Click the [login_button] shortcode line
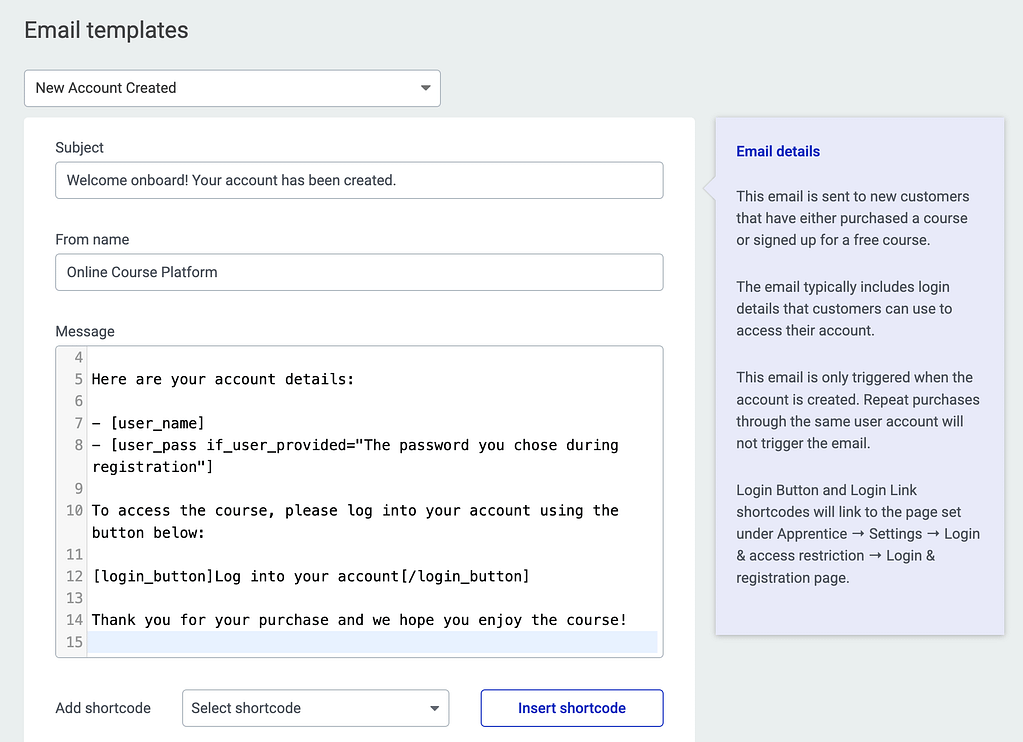The image size is (1023, 742). (311, 577)
